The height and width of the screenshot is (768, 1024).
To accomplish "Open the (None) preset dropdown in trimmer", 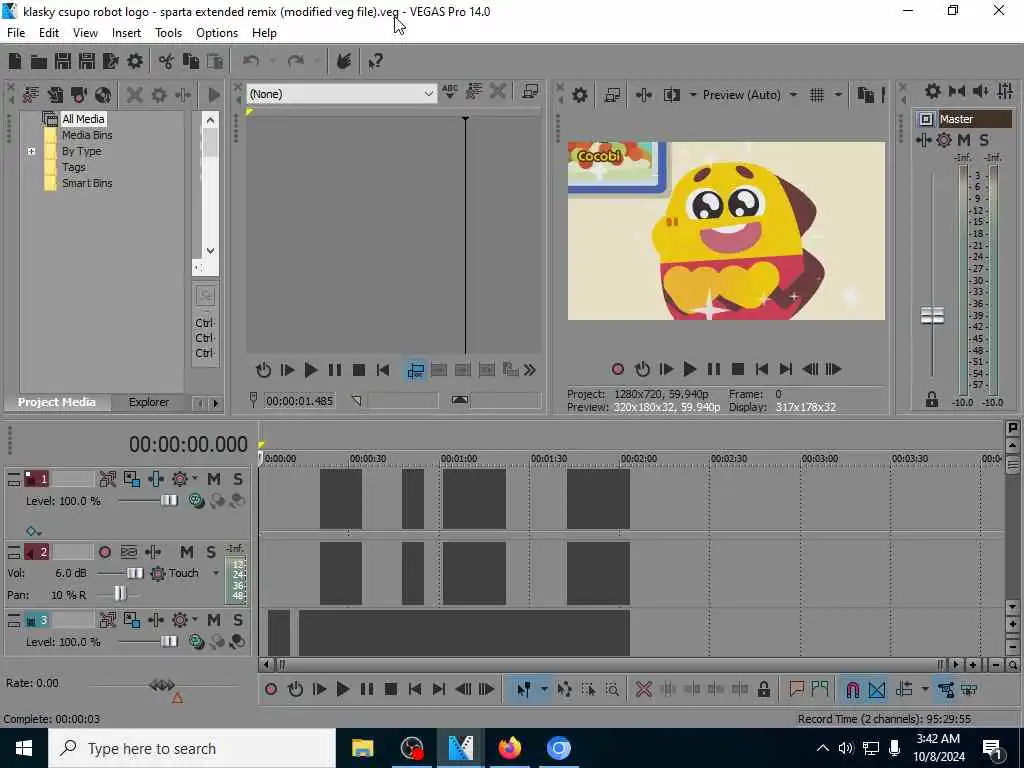I will tap(342, 94).
